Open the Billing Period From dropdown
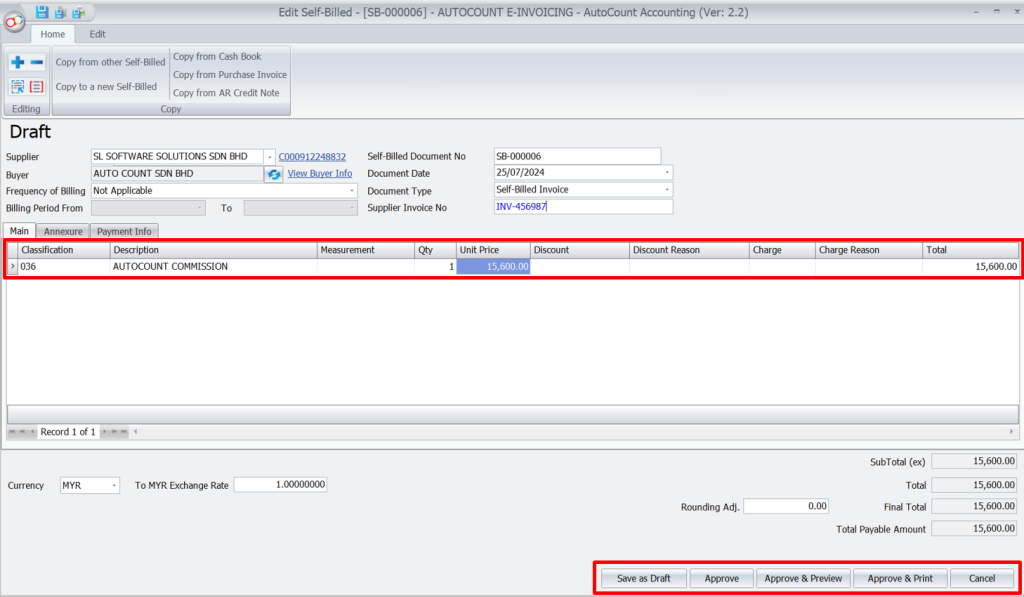1024x597 pixels. (199, 208)
